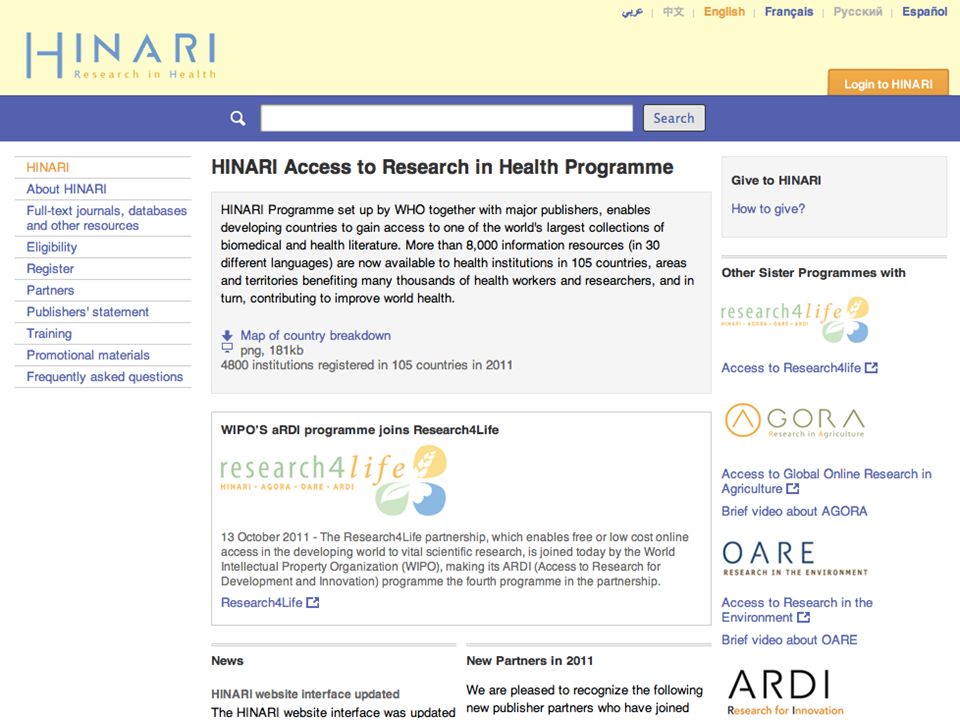The width and height of the screenshot is (960, 720).
Task: Open Brief video about AGORA
Action: (x=794, y=511)
